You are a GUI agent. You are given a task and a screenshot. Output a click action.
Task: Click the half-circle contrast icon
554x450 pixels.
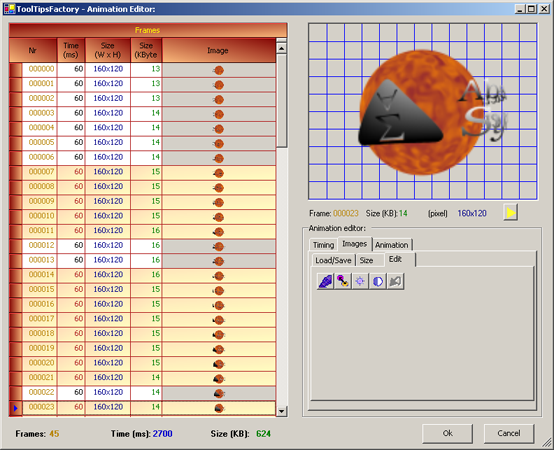[x=378, y=282]
